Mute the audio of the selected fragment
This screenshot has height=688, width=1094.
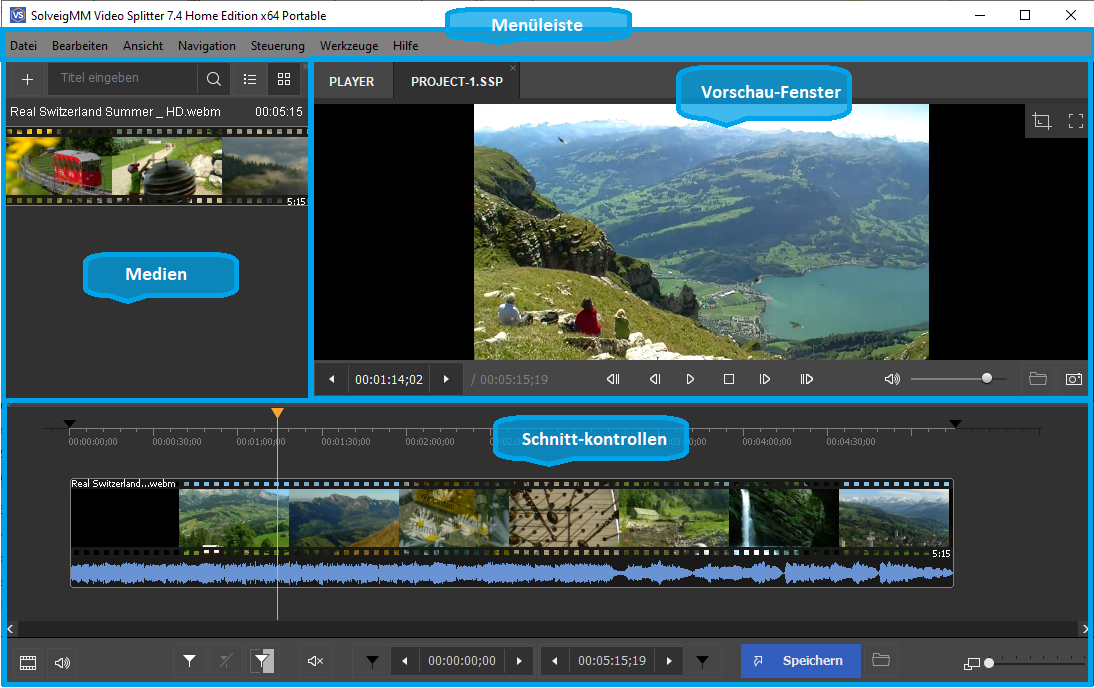point(315,661)
